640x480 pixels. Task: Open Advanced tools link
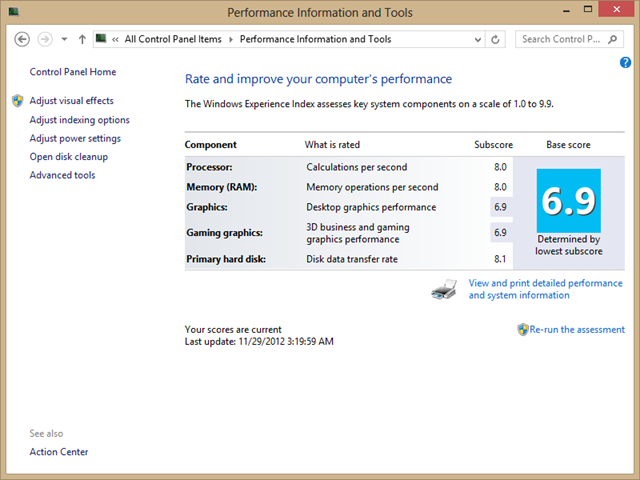coord(62,175)
